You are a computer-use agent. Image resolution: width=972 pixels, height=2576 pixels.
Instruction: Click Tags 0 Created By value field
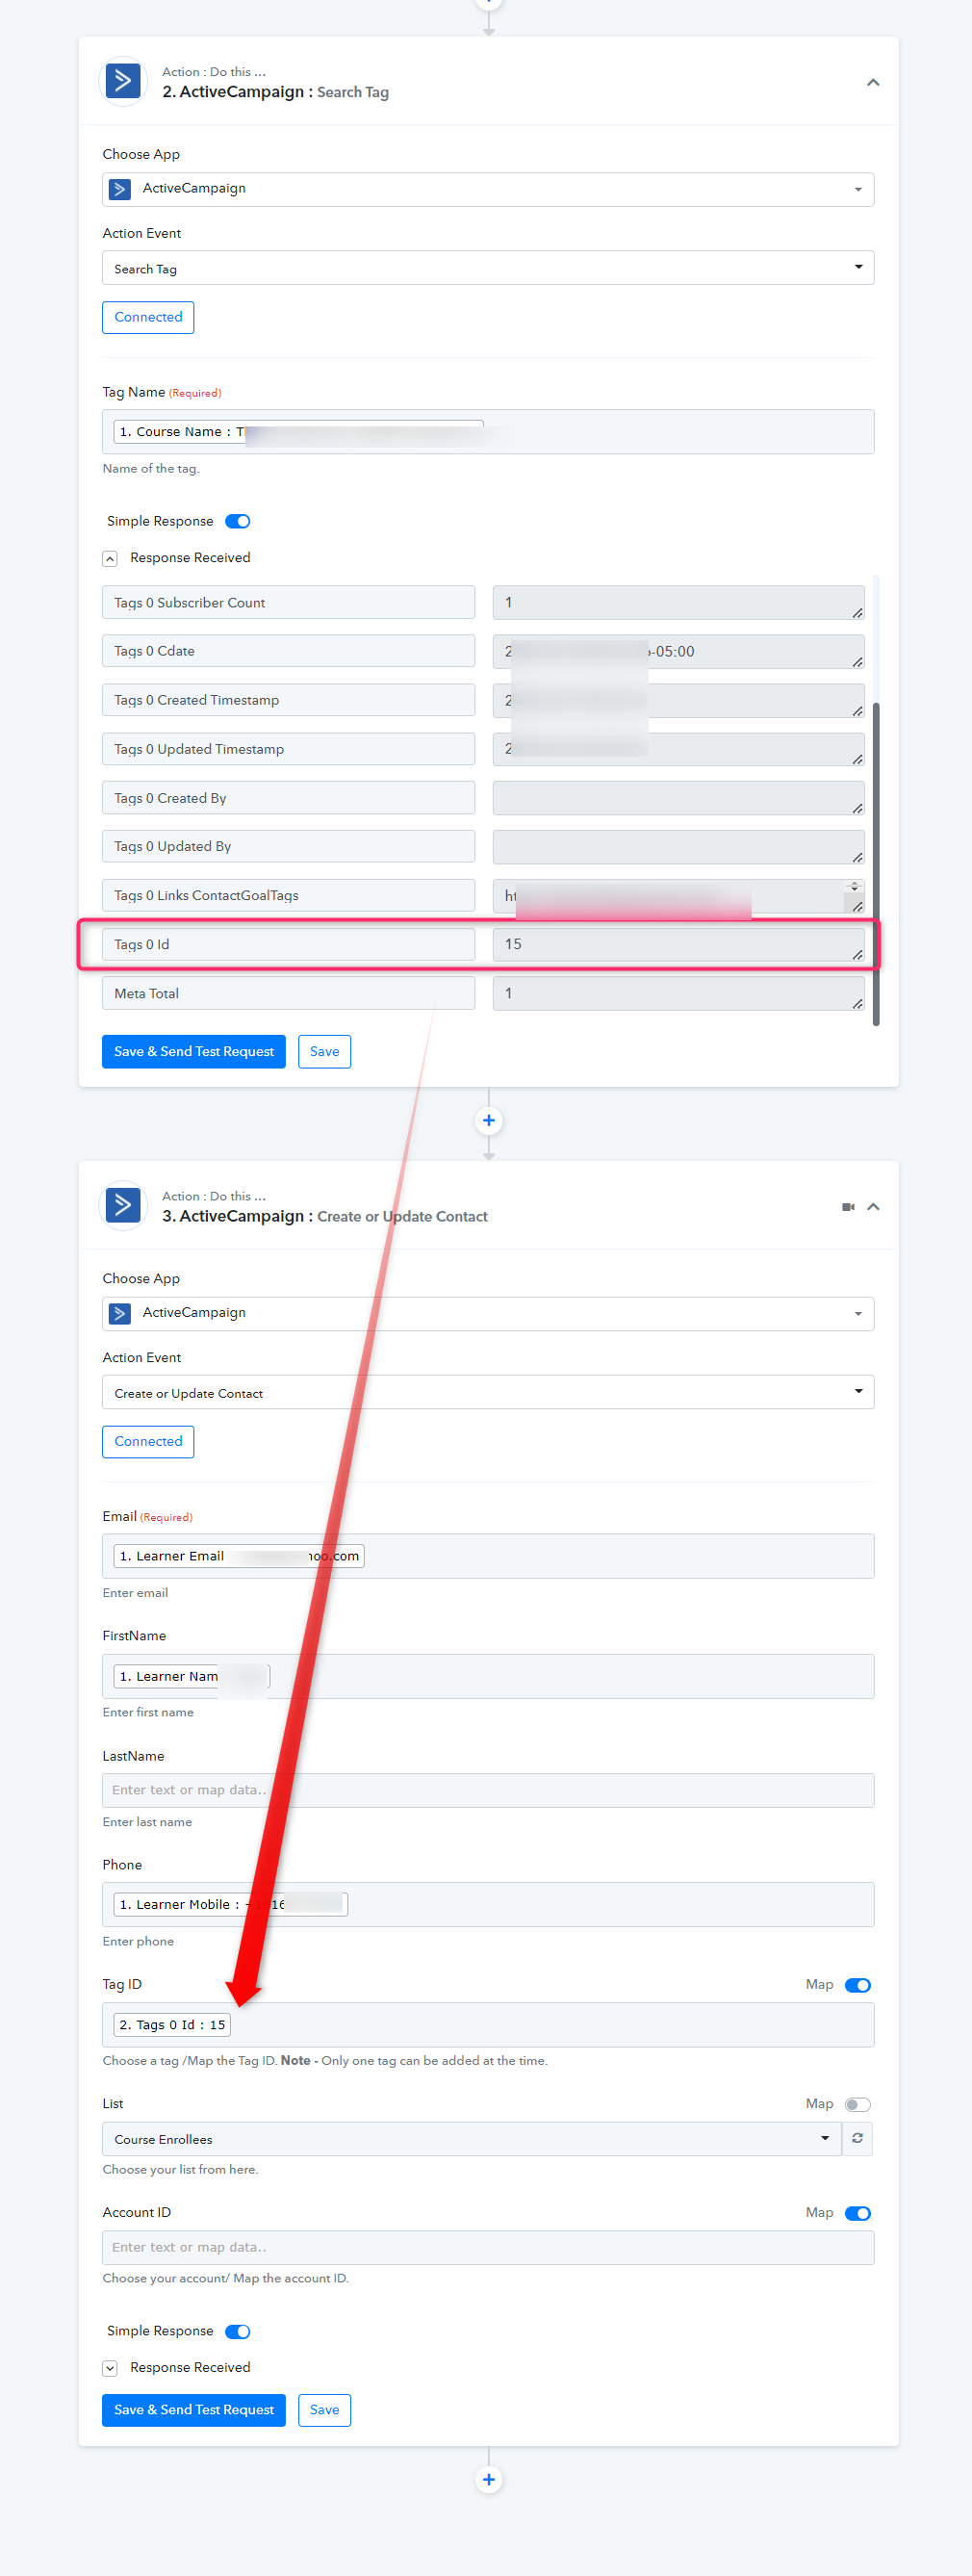[x=678, y=798]
